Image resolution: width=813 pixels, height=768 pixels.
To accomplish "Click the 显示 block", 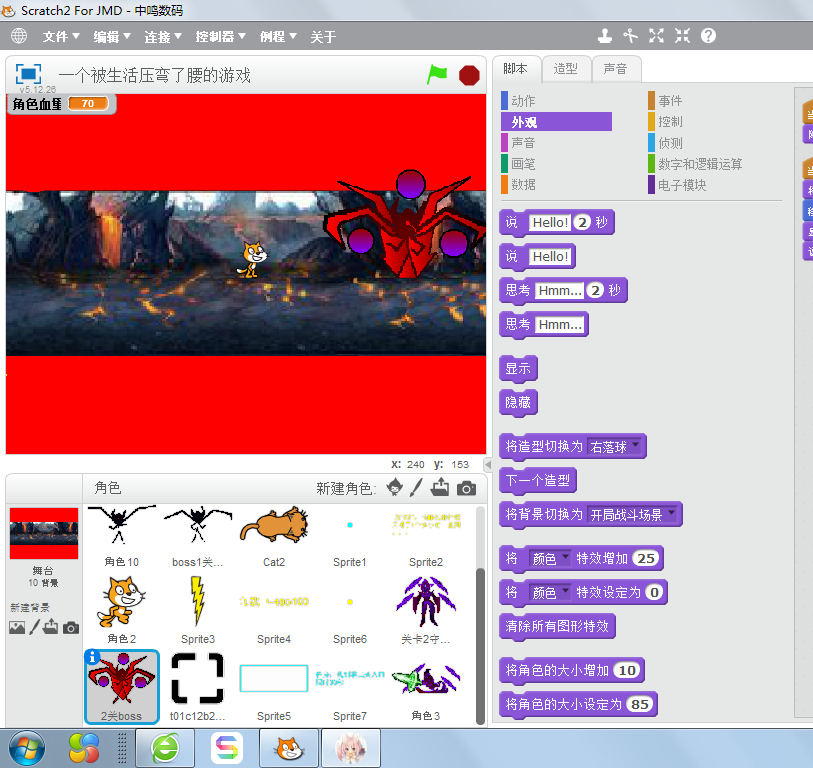I will tap(518, 369).
